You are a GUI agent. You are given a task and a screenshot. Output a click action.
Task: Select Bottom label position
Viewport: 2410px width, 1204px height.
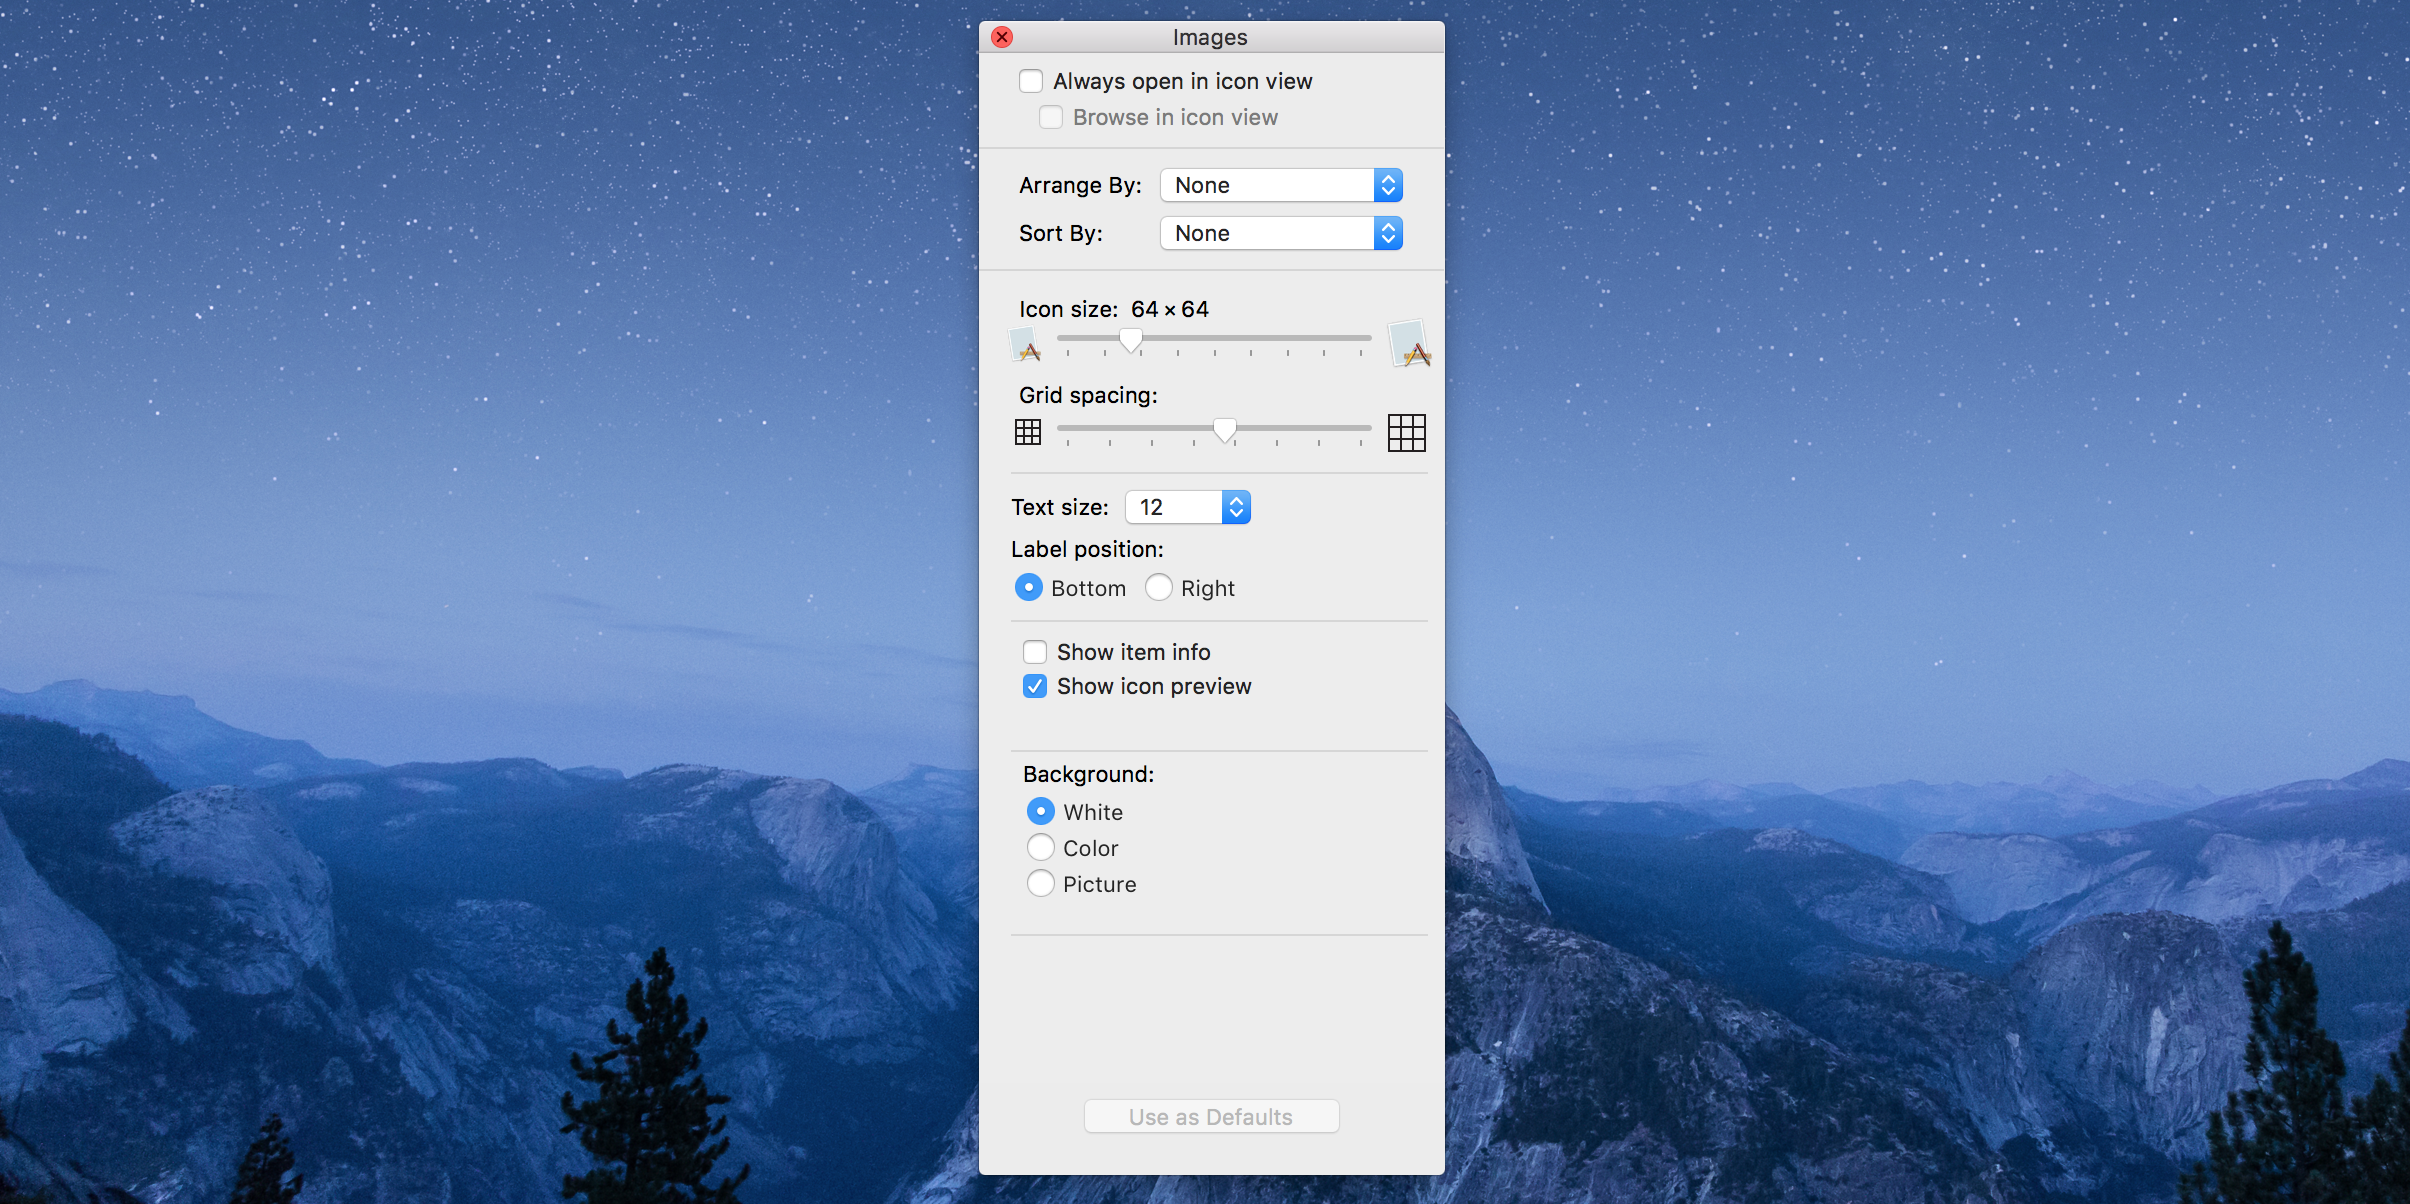[x=1028, y=587]
